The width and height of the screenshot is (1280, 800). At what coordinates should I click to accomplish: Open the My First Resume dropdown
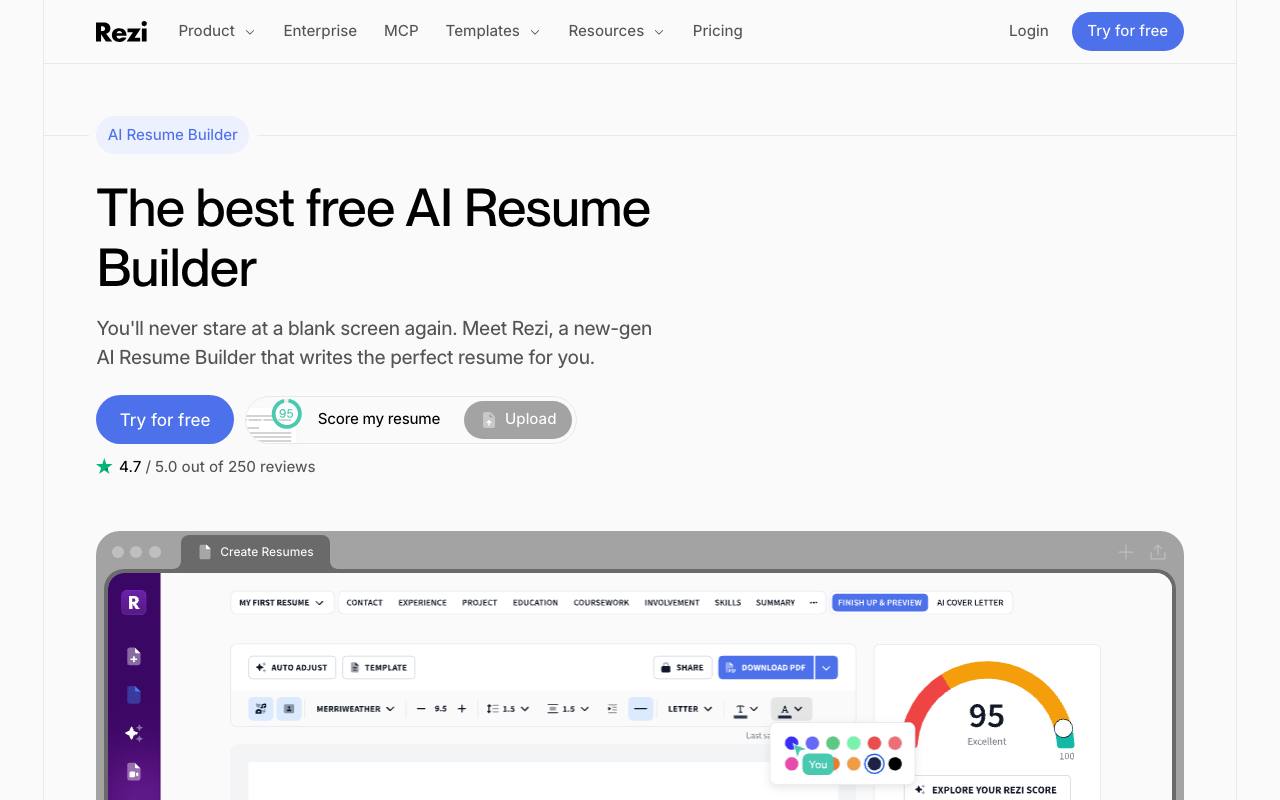point(282,603)
